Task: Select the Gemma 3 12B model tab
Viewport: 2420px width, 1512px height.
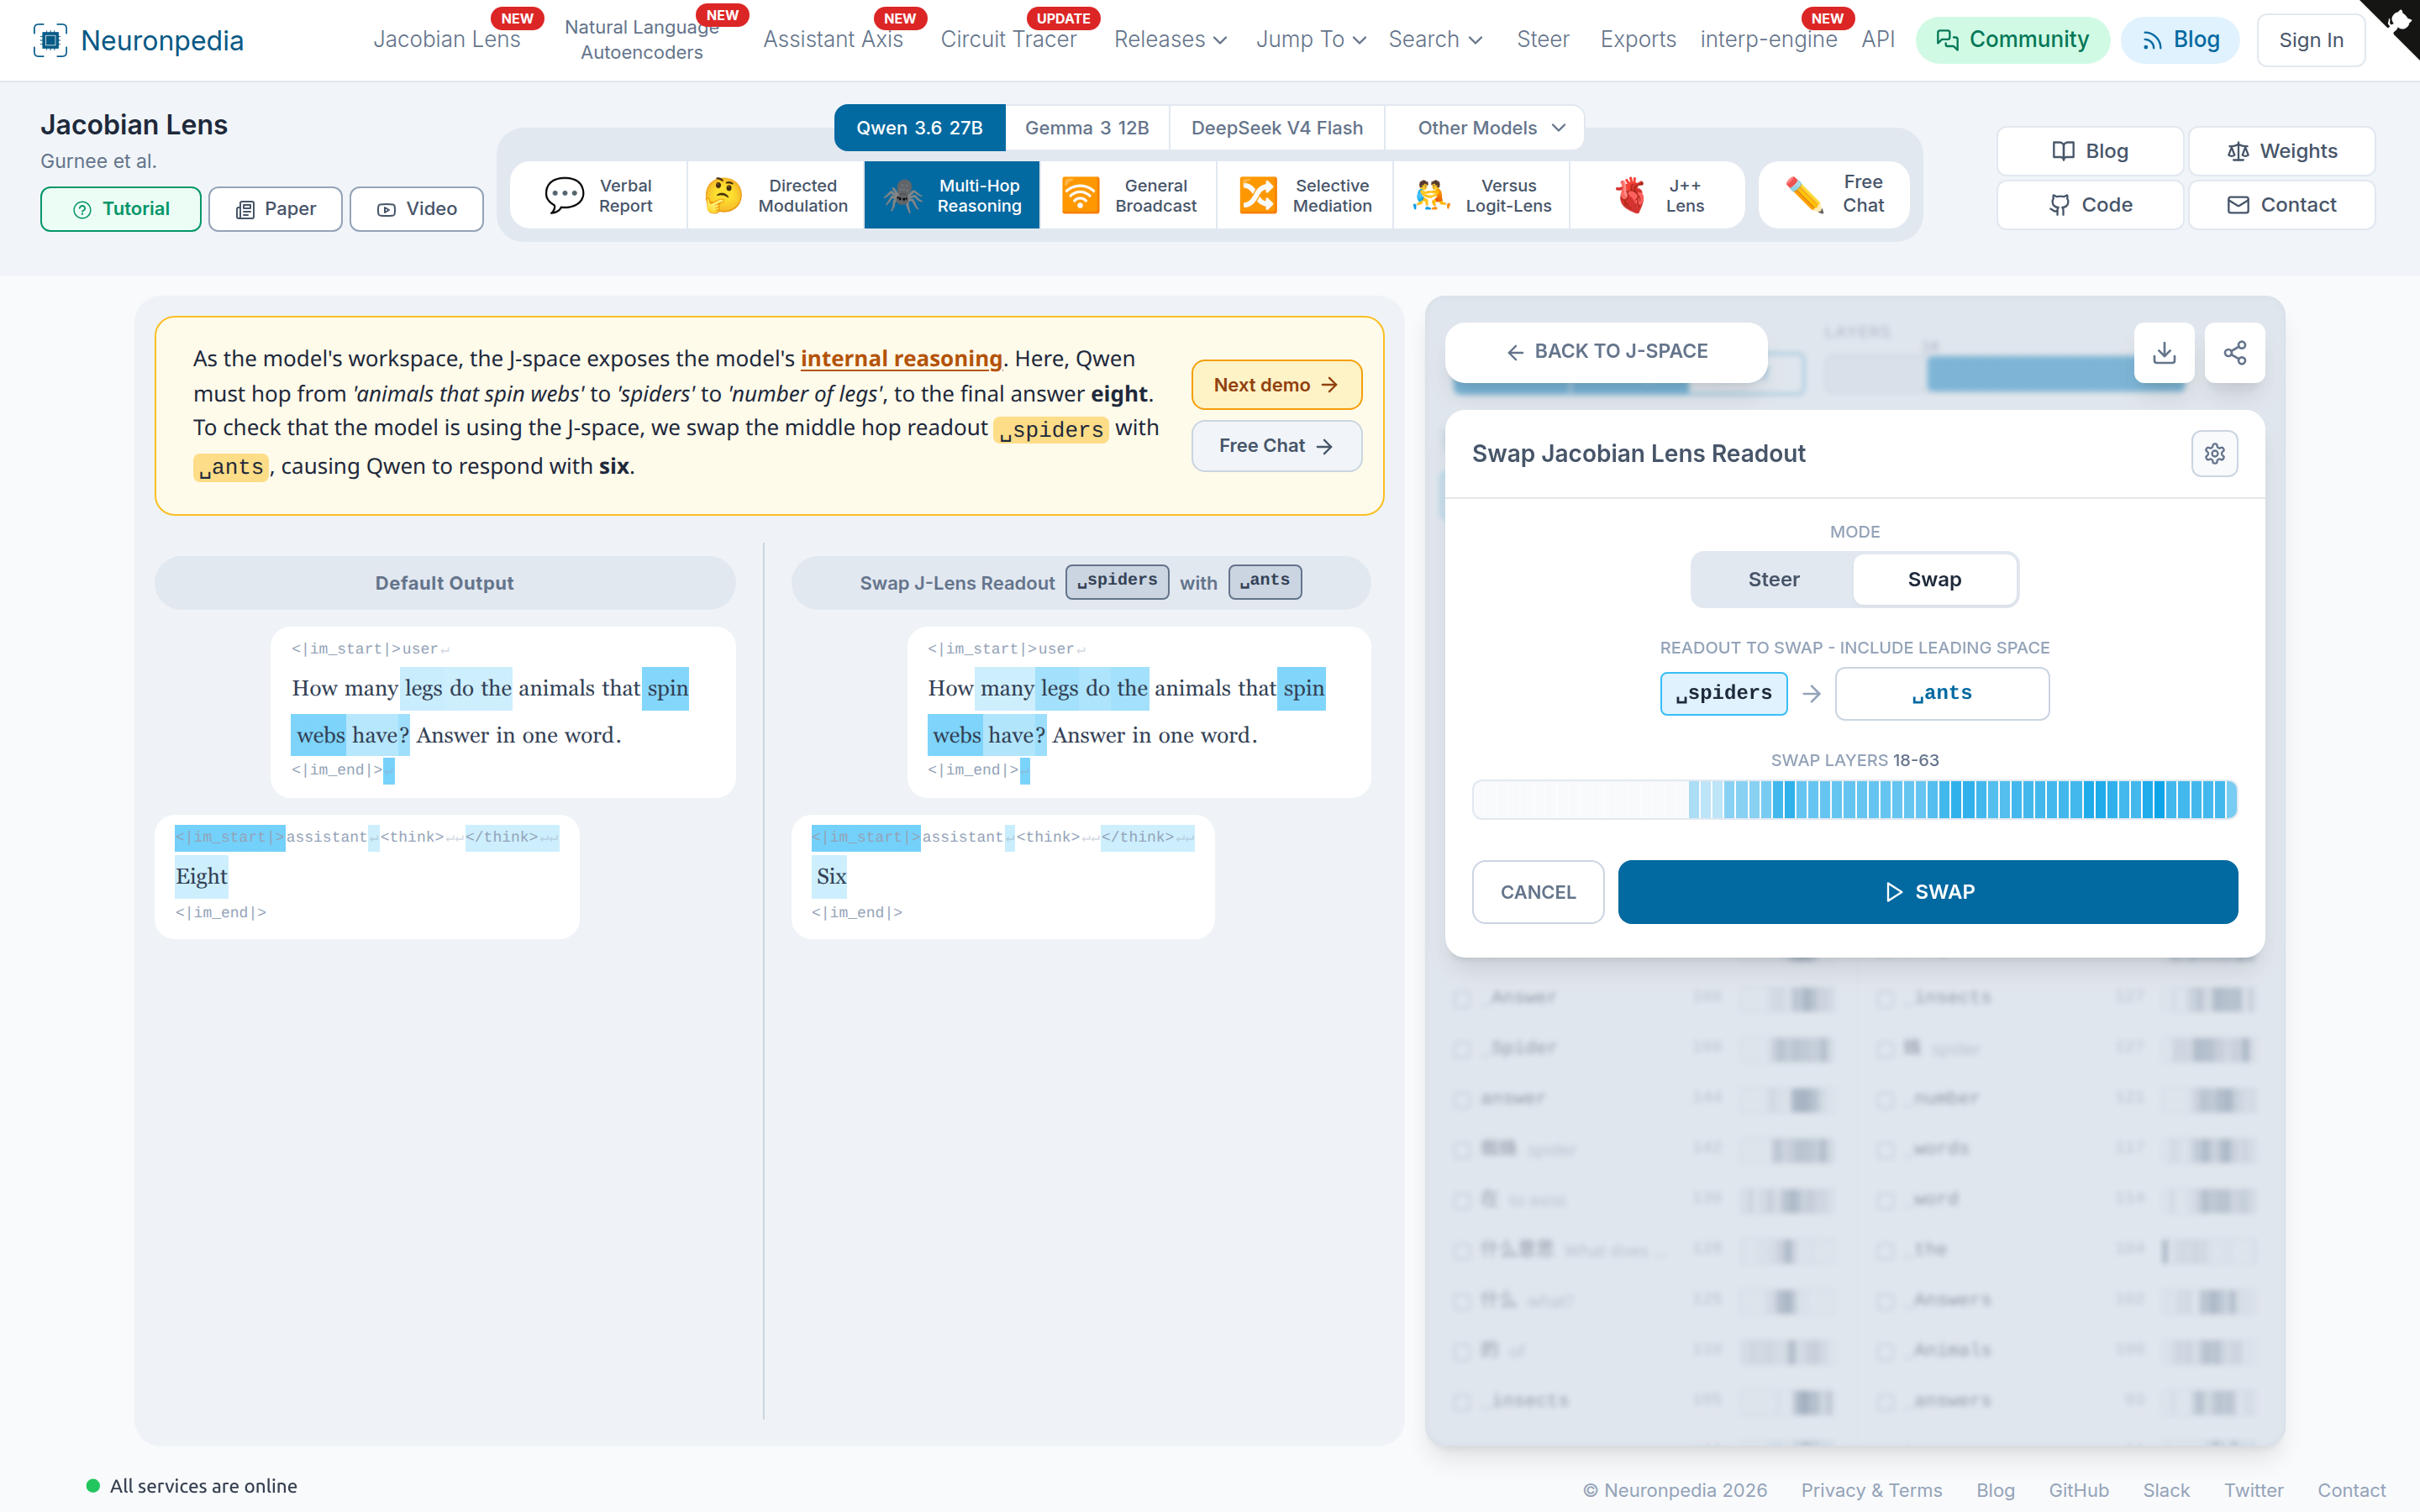Action: click(x=1087, y=128)
